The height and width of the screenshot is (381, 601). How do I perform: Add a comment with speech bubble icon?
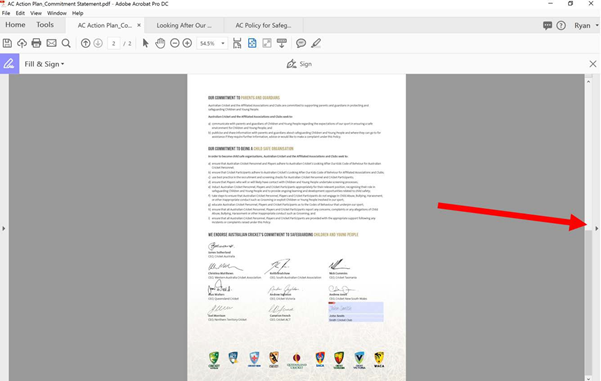(301, 43)
